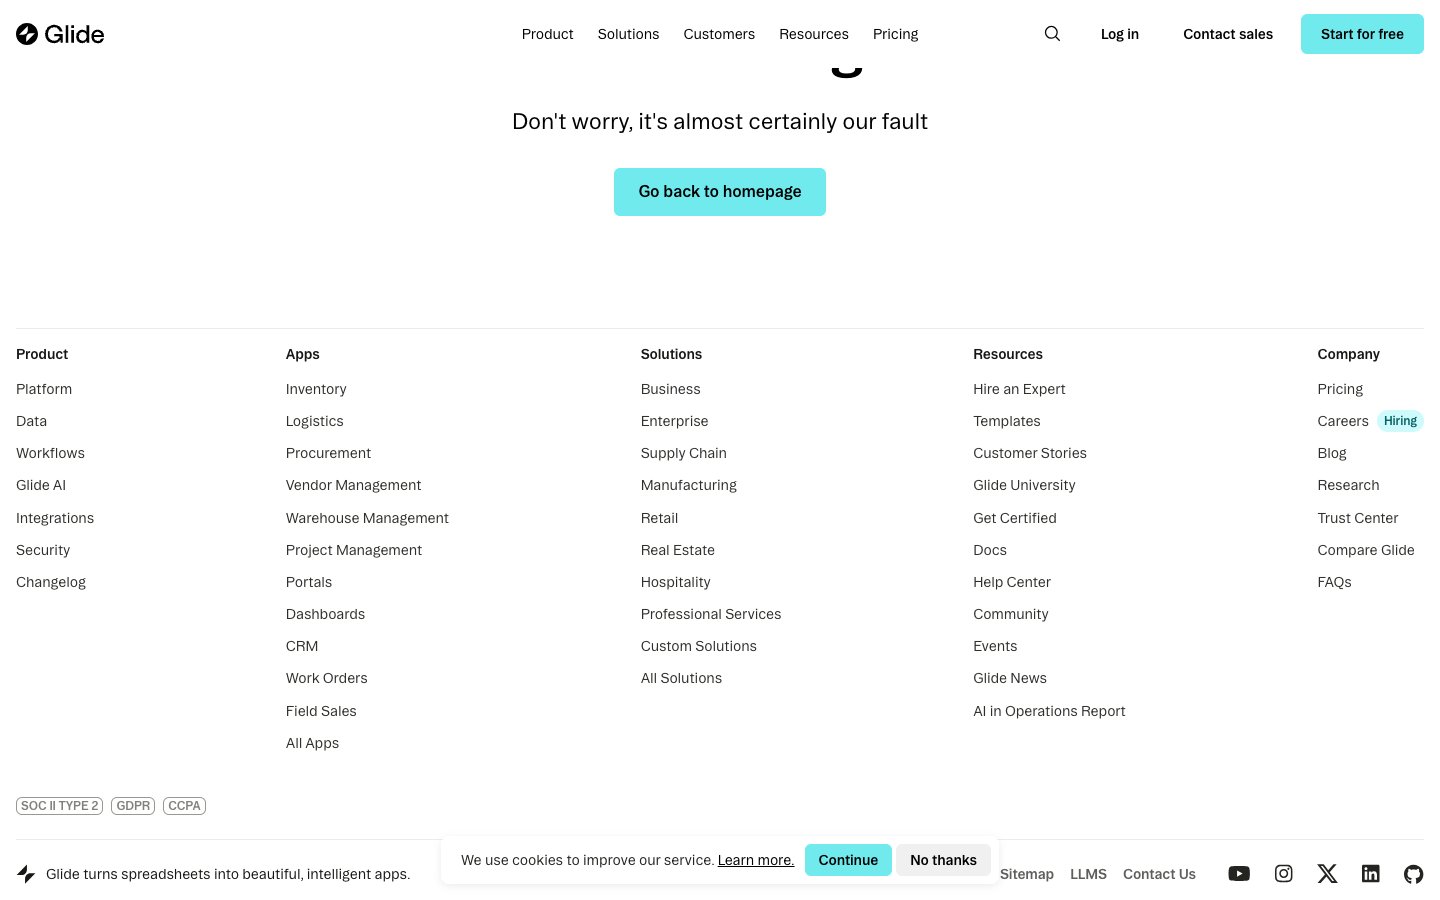Click the Learn more cookie policy link
The image size is (1440, 900).
(x=755, y=860)
